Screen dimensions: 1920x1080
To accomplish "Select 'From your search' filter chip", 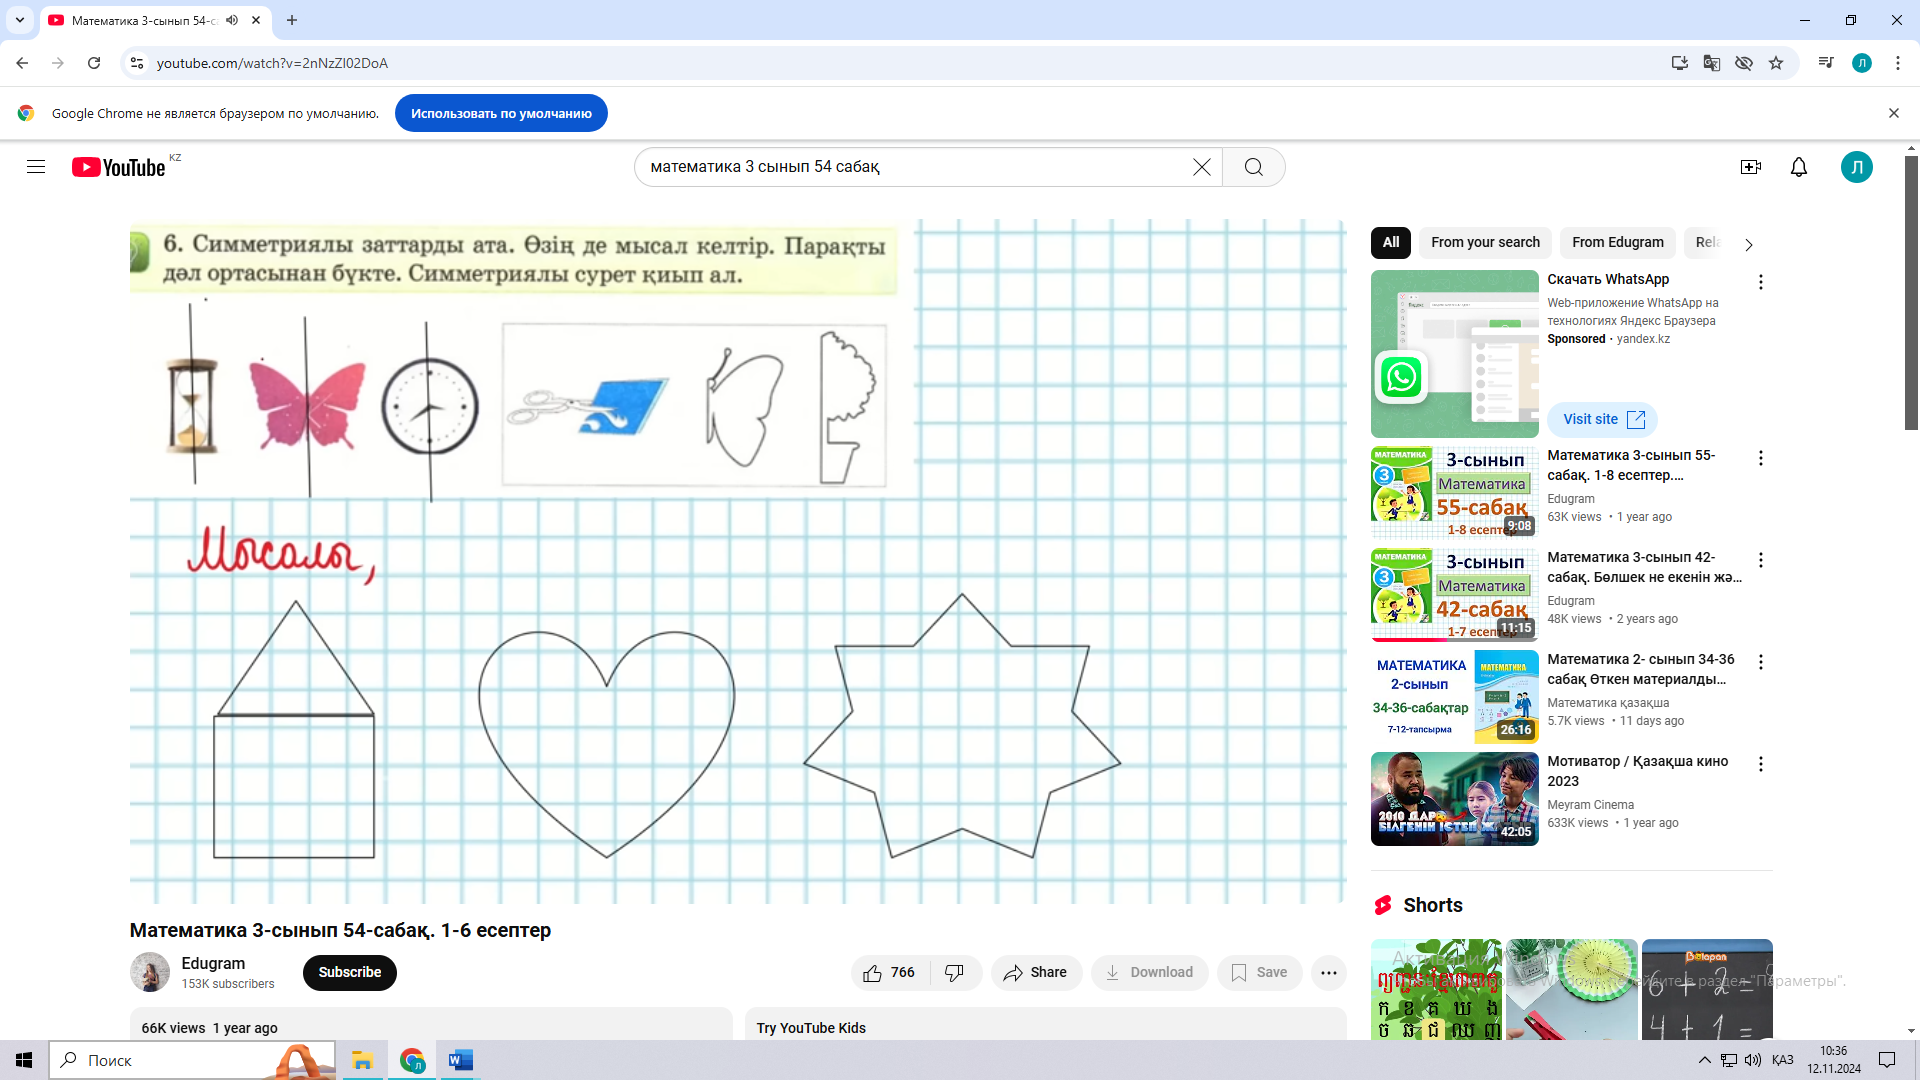I will pyautogui.click(x=1484, y=242).
